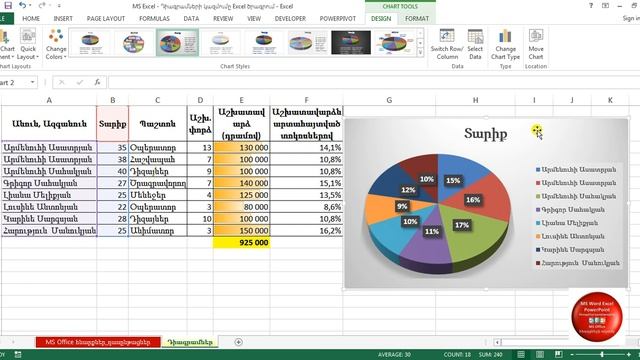
Task: Open the FORMULAS tab
Action: pyautogui.click(x=154, y=19)
